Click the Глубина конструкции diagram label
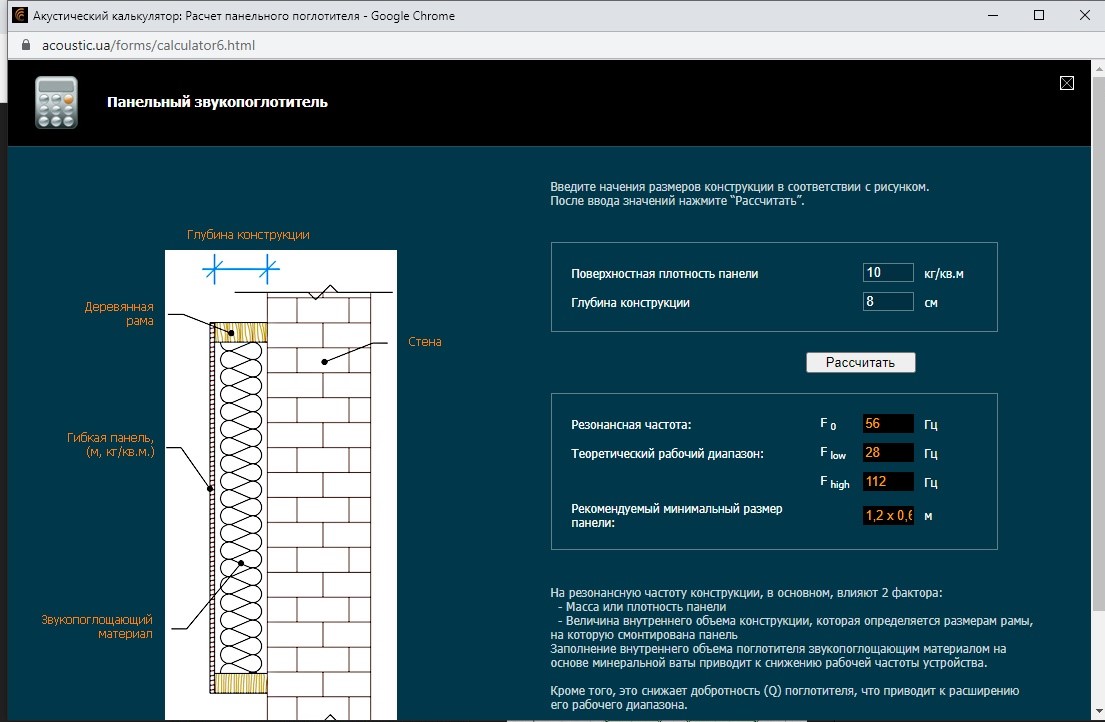This screenshot has height=722, width=1105. click(248, 235)
